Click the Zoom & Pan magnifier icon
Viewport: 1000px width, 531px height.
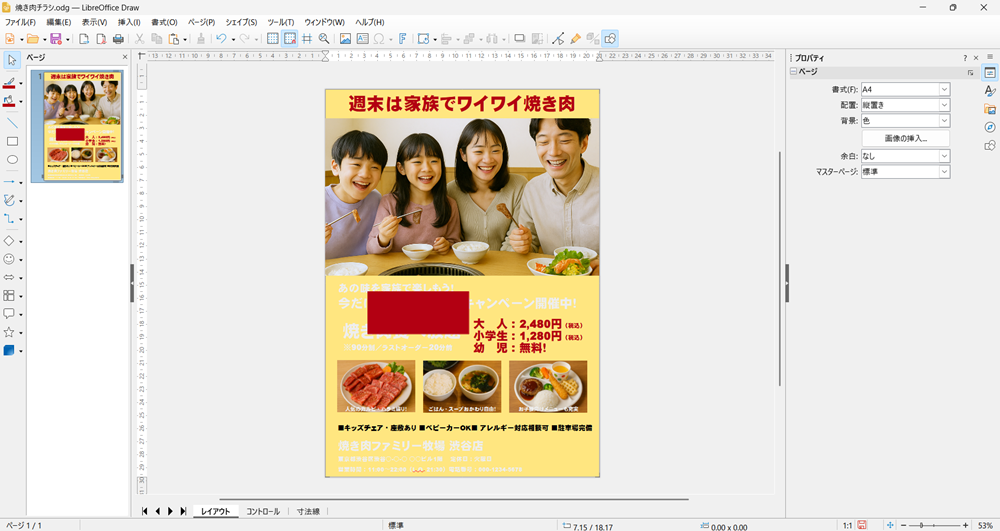(x=324, y=39)
